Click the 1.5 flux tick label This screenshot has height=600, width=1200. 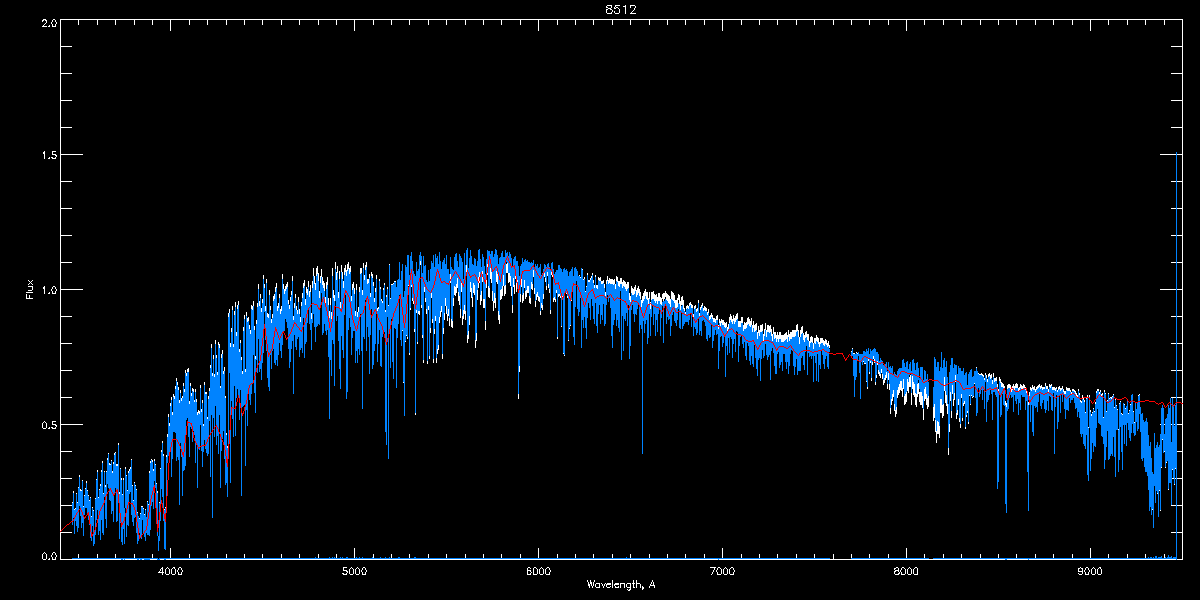(x=48, y=155)
